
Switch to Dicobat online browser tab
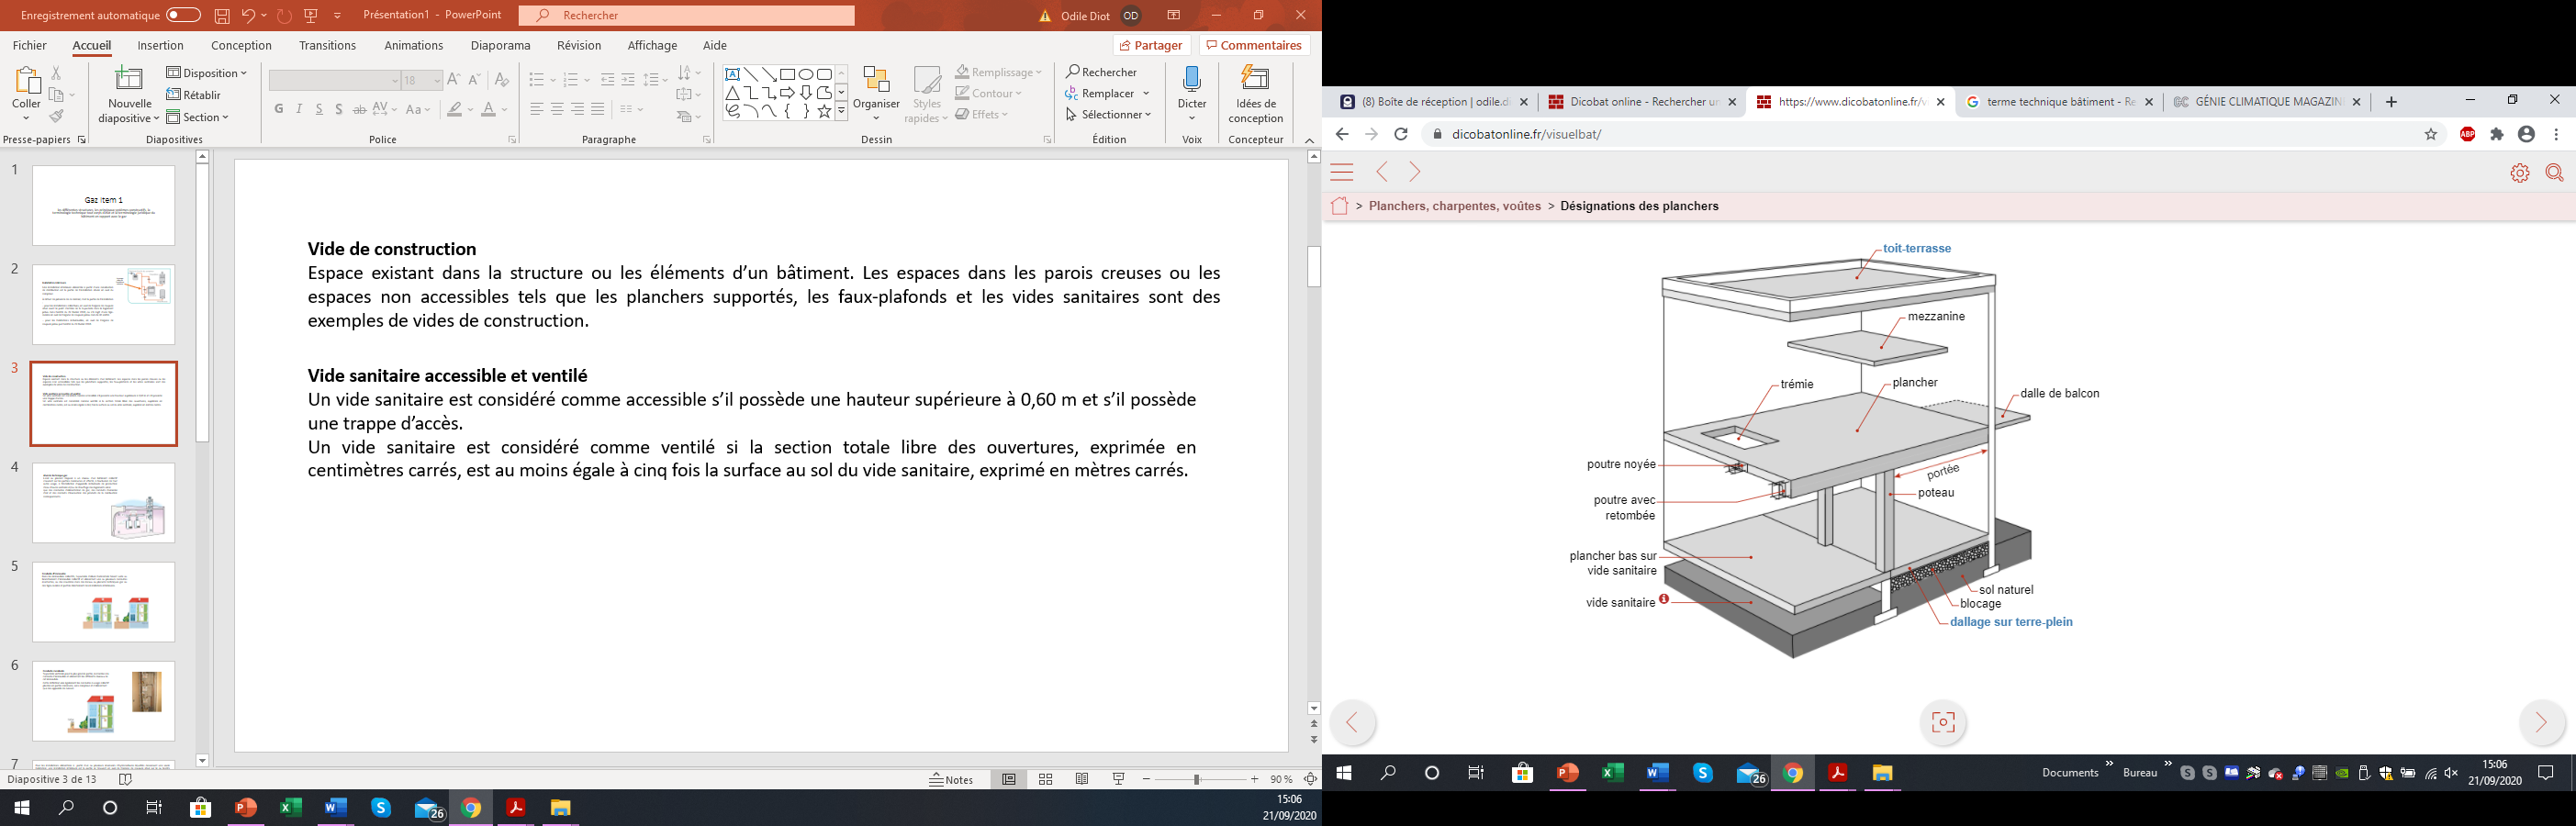tap(1642, 102)
